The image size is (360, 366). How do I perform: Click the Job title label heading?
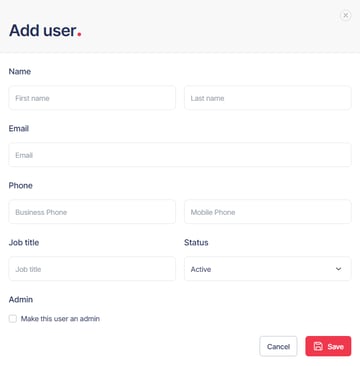pyautogui.click(x=24, y=243)
